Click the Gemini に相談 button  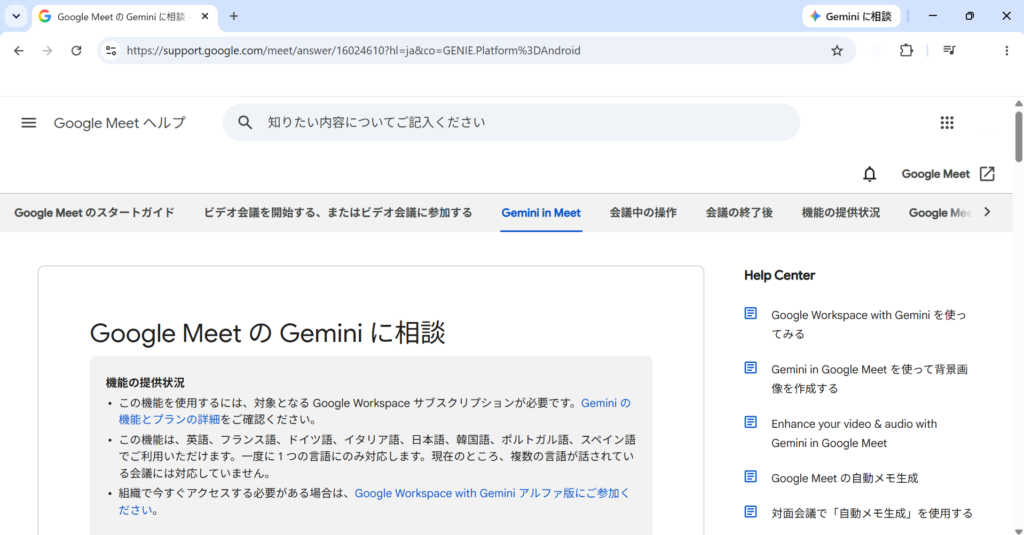click(851, 16)
